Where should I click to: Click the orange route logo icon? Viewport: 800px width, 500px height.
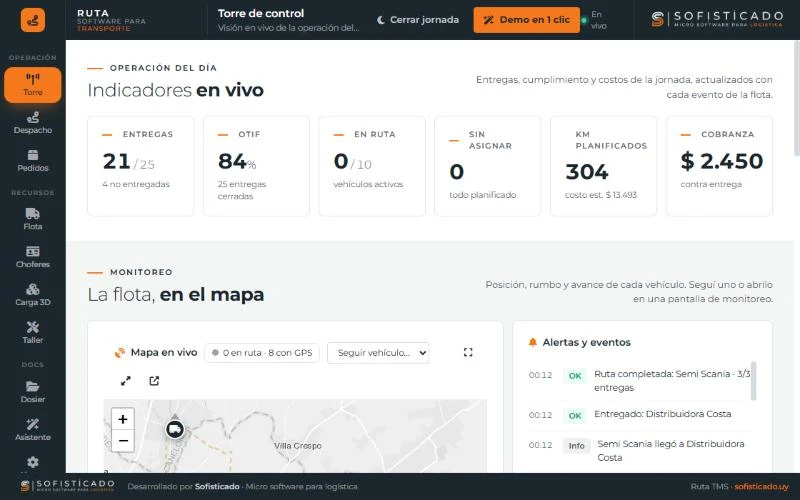tap(33, 20)
